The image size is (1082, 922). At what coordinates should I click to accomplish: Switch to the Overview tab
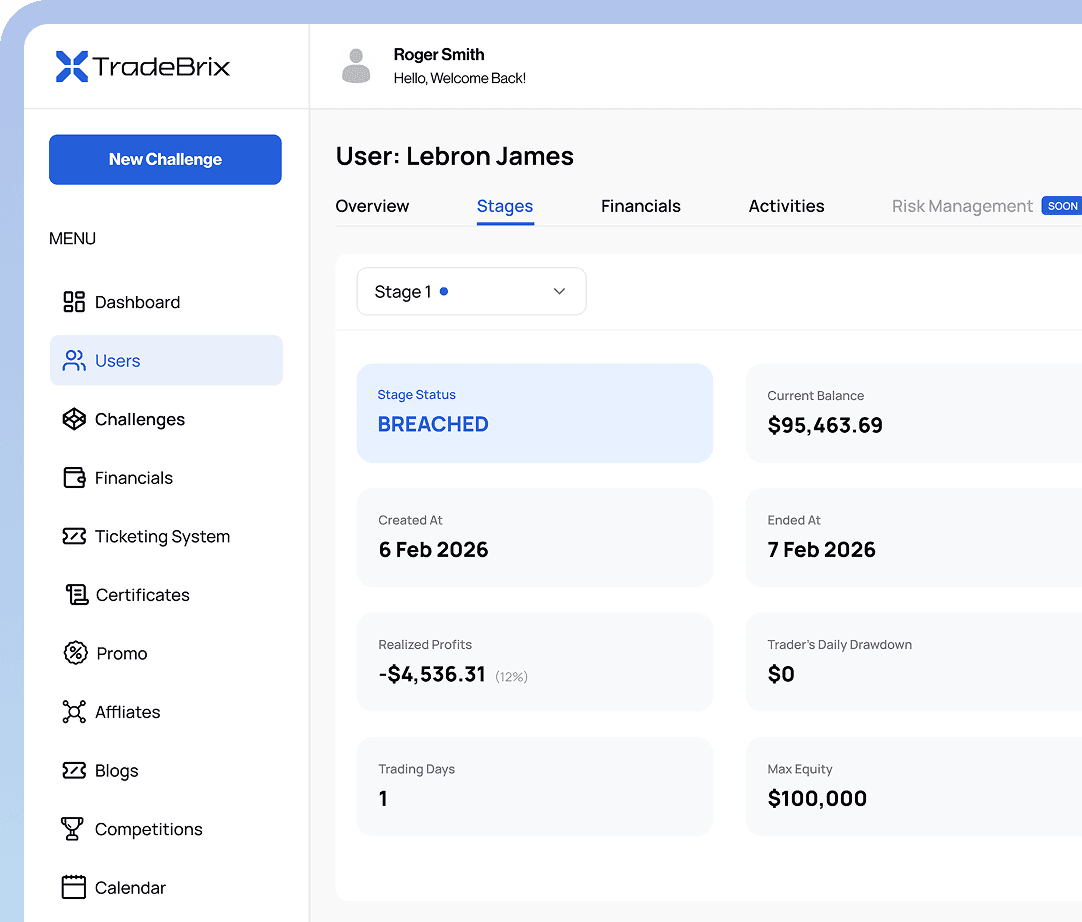click(x=372, y=206)
